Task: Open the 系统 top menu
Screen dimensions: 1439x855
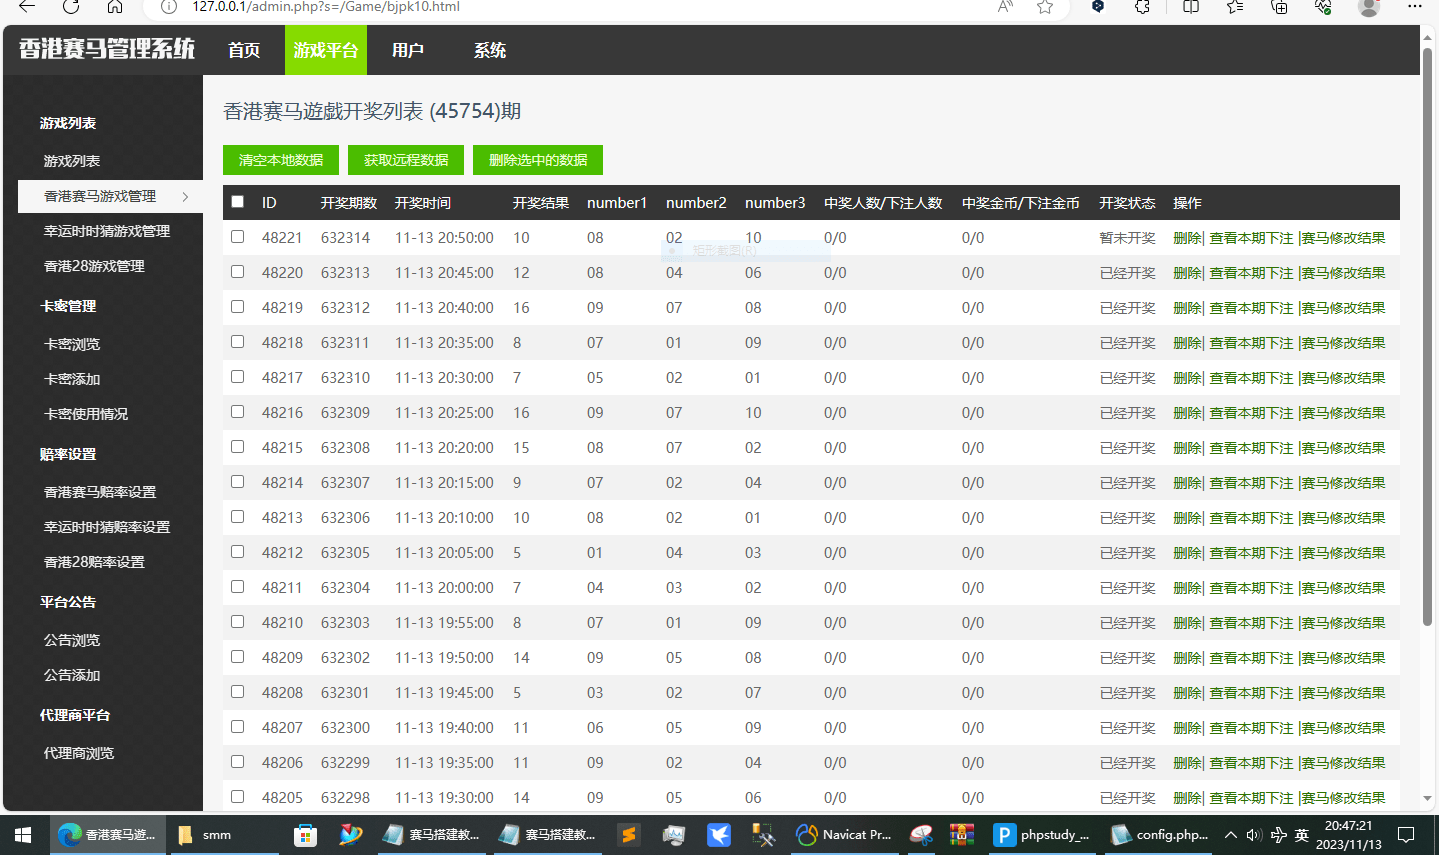Action: pyautogui.click(x=490, y=50)
